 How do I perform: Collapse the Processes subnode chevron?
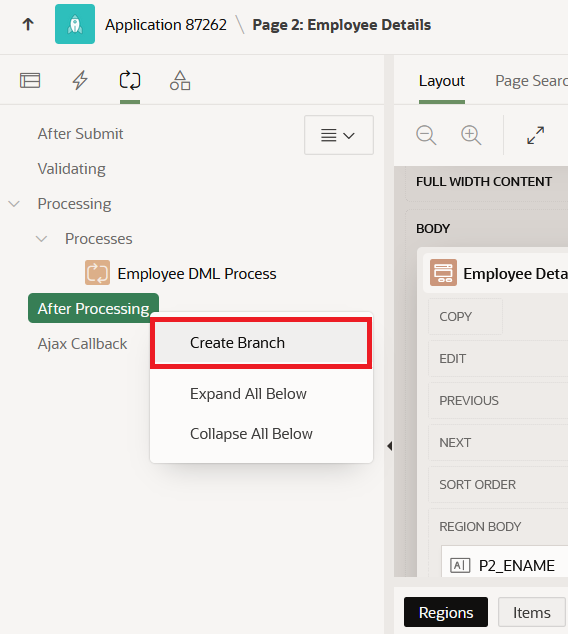pyautogui.click(x=41, y=239)
